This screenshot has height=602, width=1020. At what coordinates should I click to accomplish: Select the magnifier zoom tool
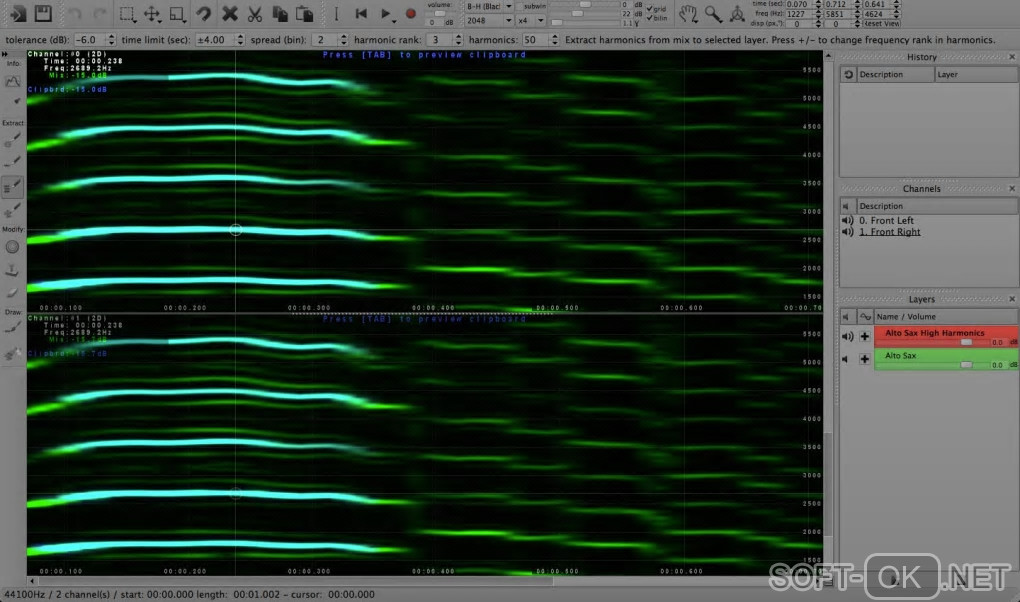click(713, 13)
